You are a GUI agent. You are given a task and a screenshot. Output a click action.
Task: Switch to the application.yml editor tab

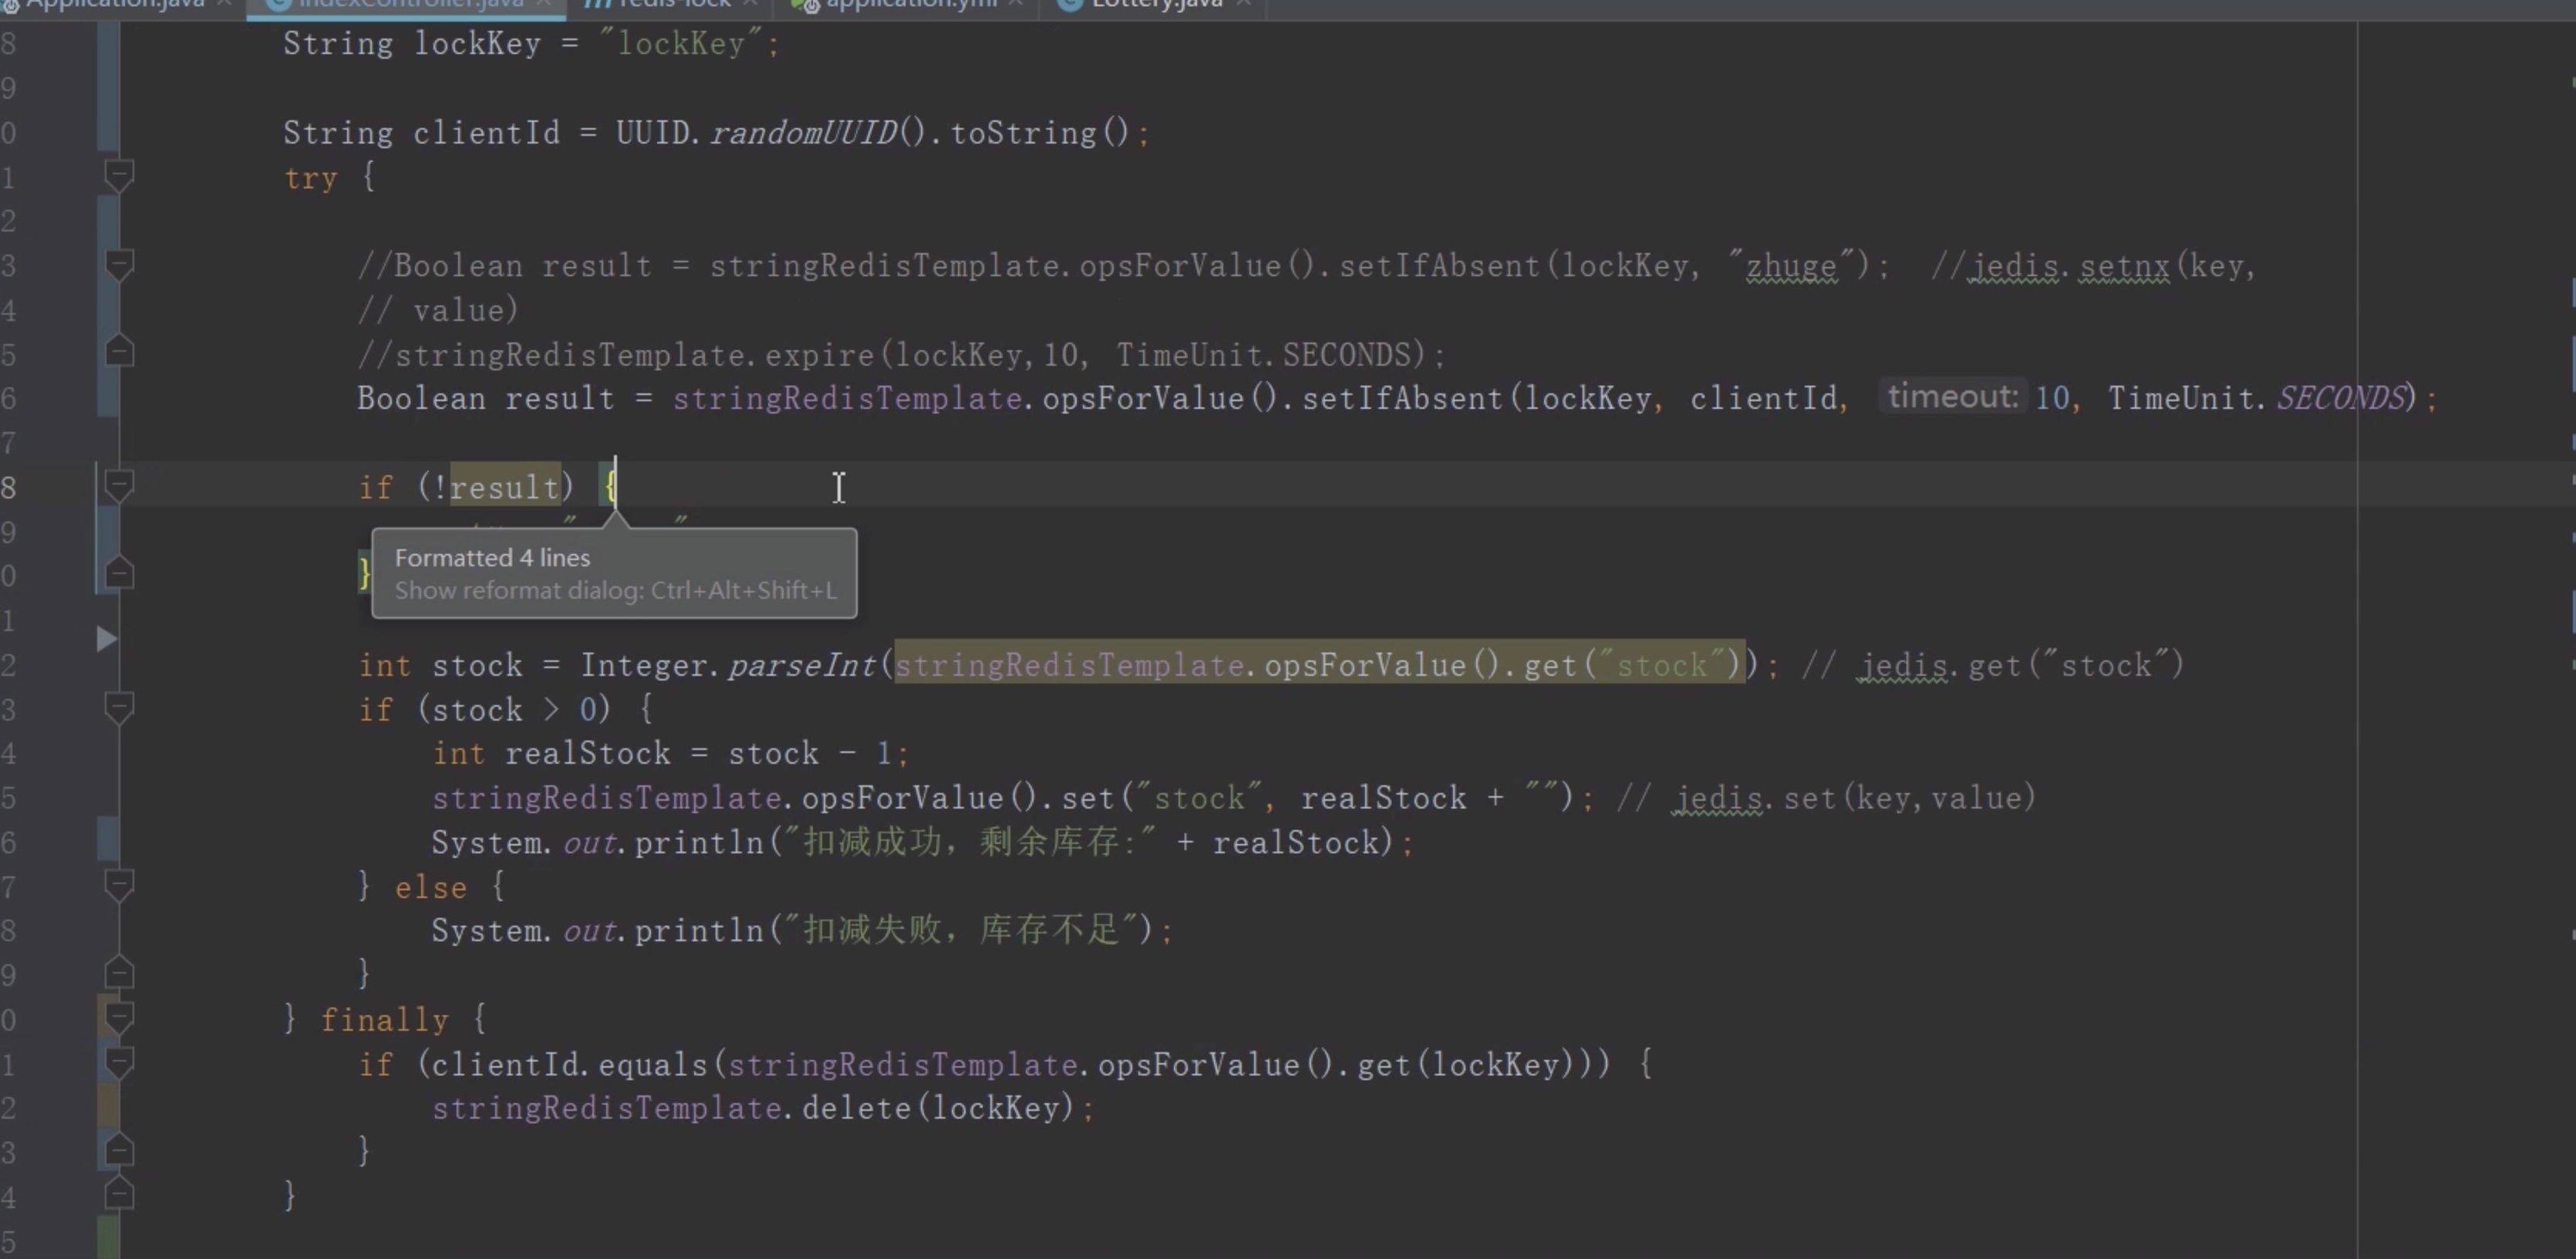point(908,6)
